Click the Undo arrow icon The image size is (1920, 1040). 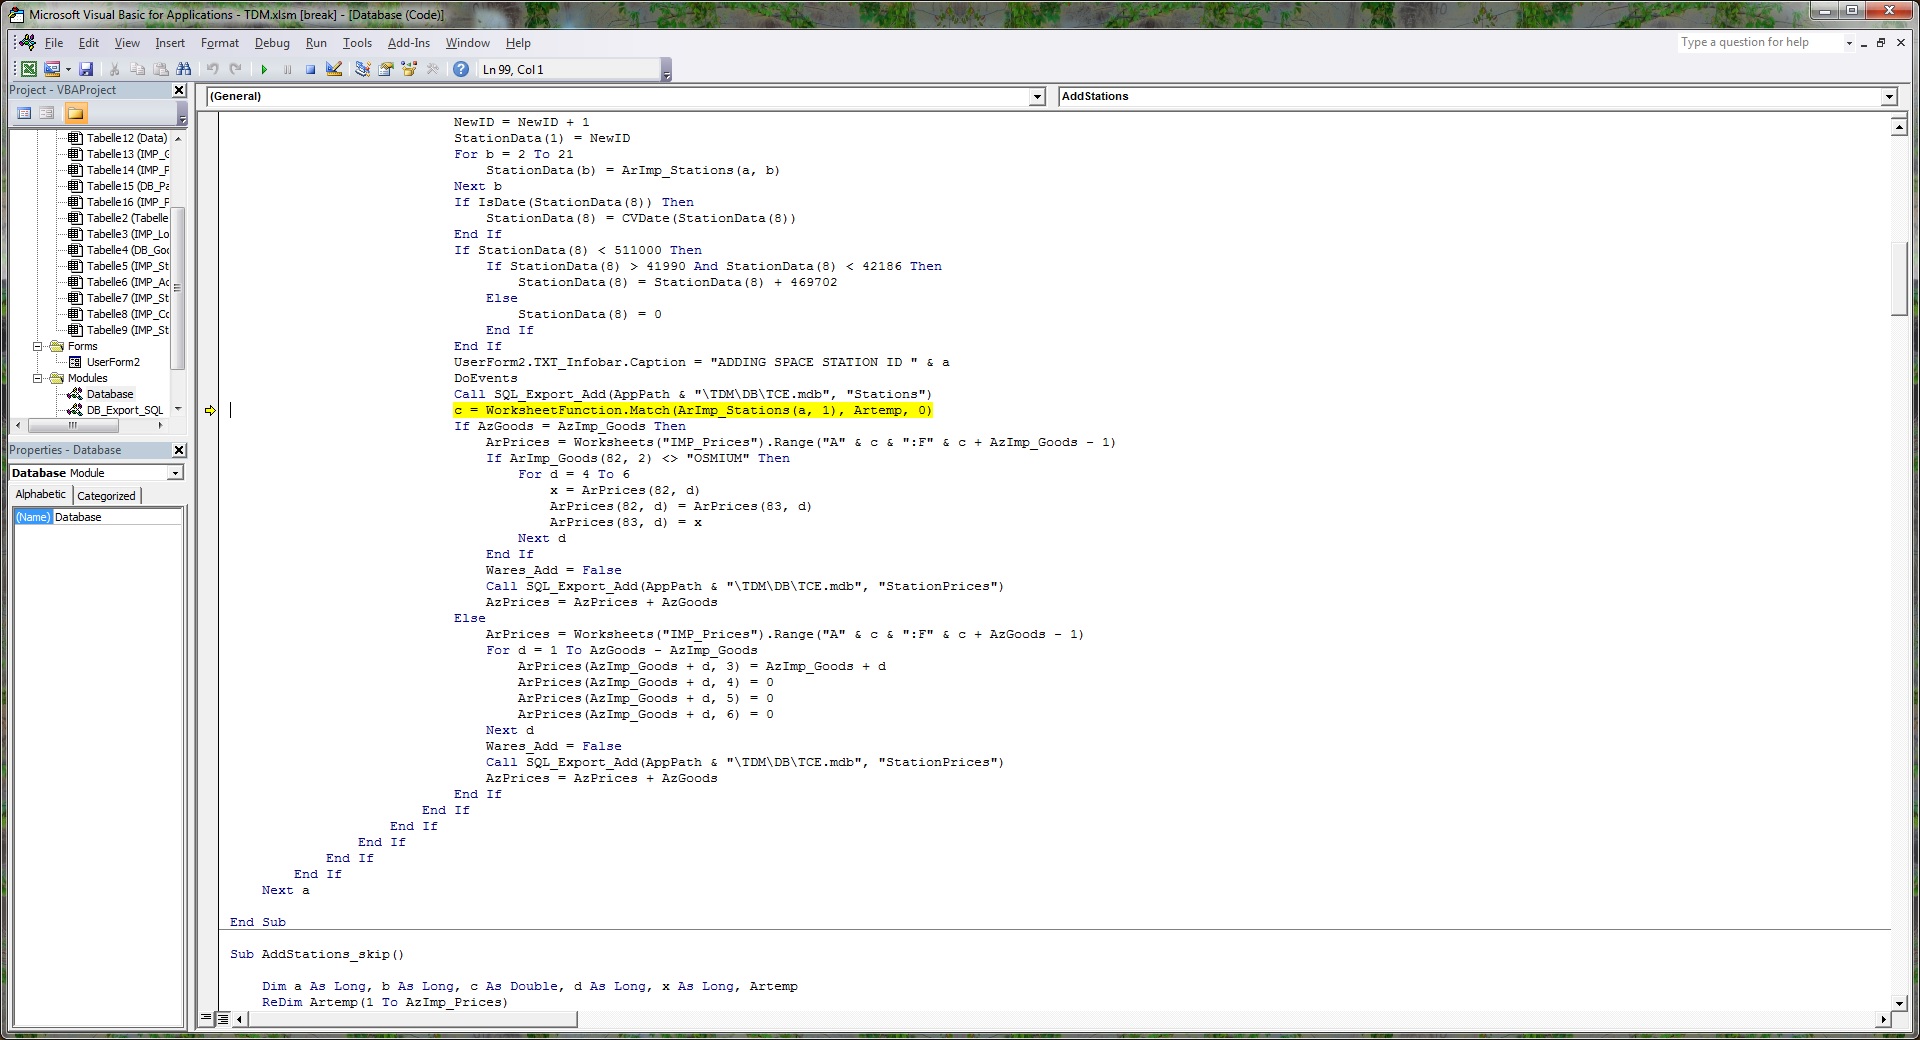click(212, 69)
